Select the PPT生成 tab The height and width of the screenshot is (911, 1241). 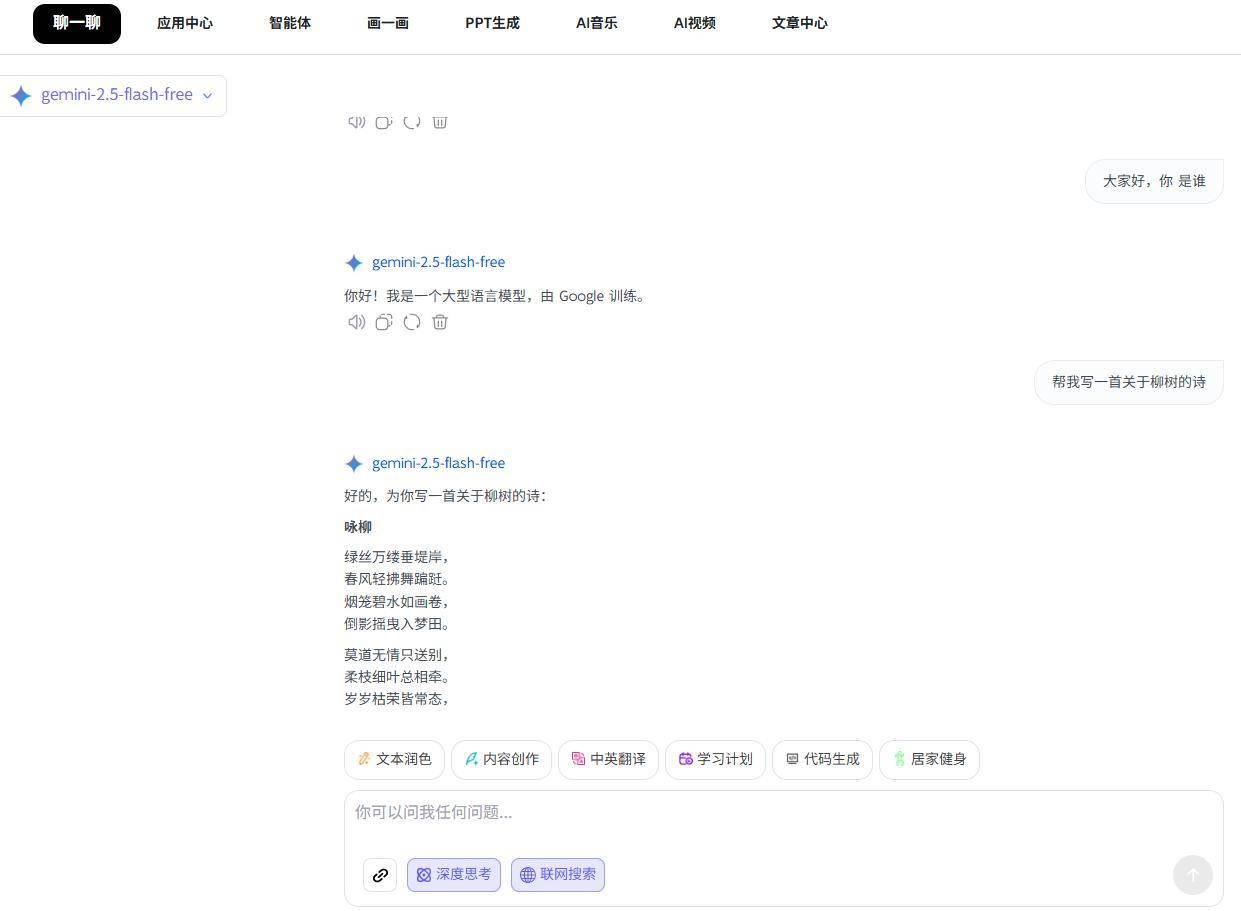coord(492,23)
